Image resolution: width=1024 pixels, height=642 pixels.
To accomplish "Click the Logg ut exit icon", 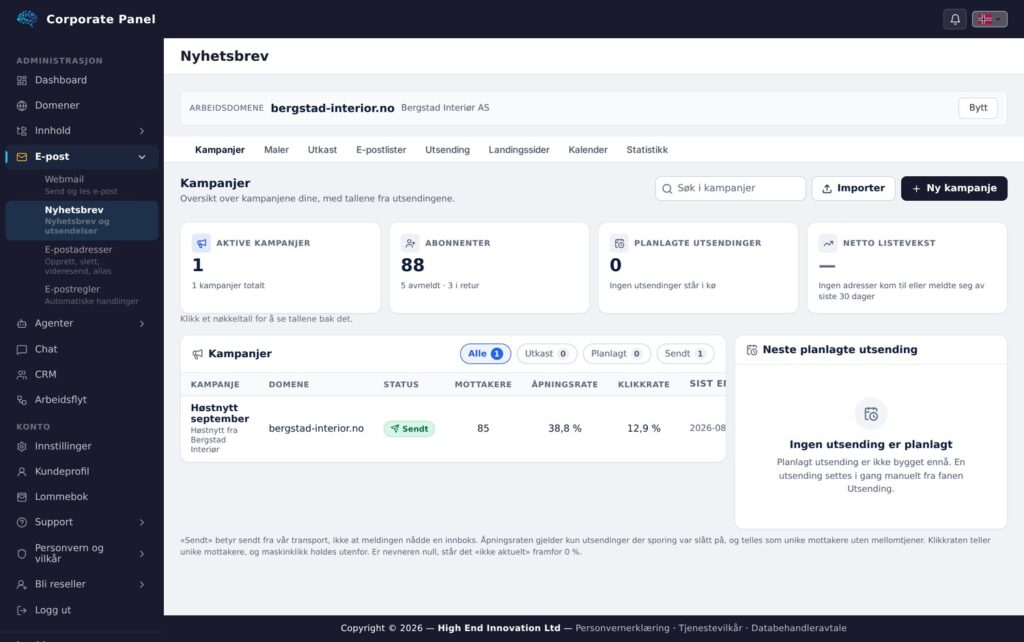I will (22, 610).
